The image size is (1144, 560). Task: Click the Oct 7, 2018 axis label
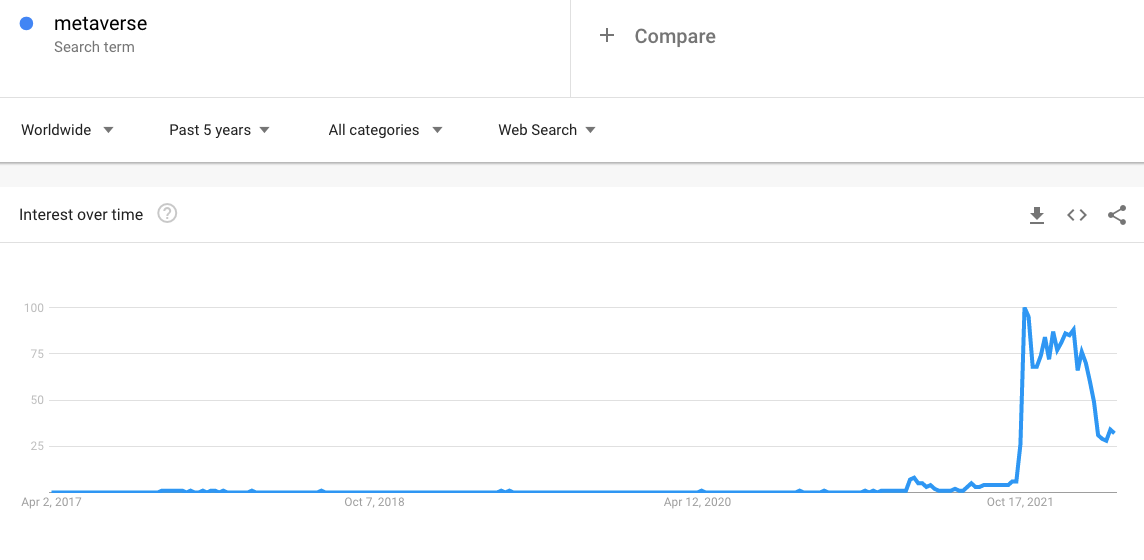374,502
